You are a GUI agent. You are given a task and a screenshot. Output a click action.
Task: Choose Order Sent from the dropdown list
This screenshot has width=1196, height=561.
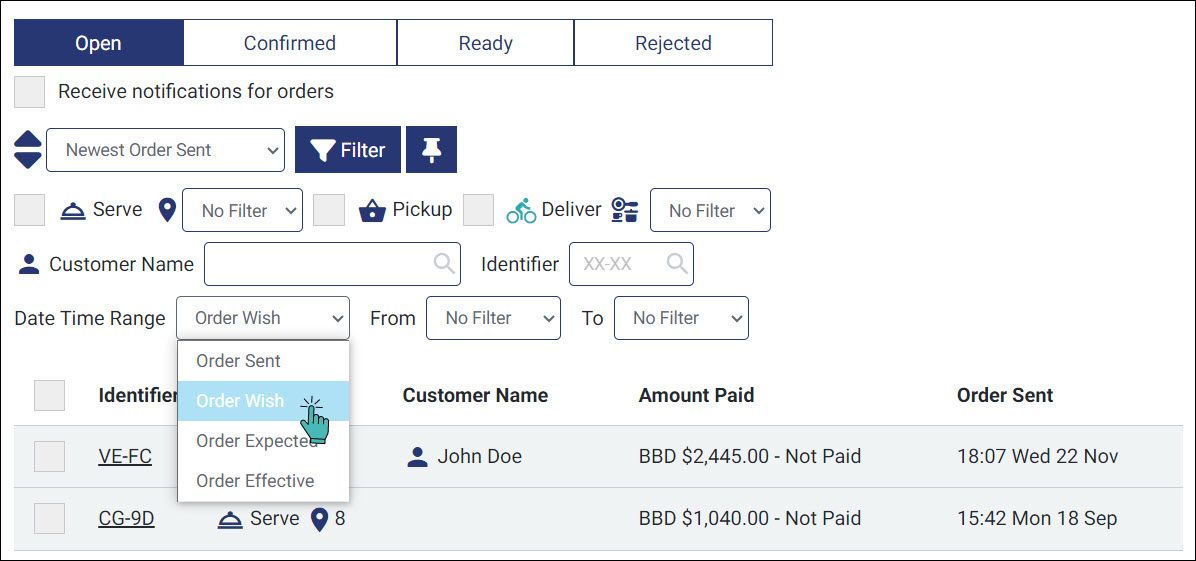(x=263, y=361)
